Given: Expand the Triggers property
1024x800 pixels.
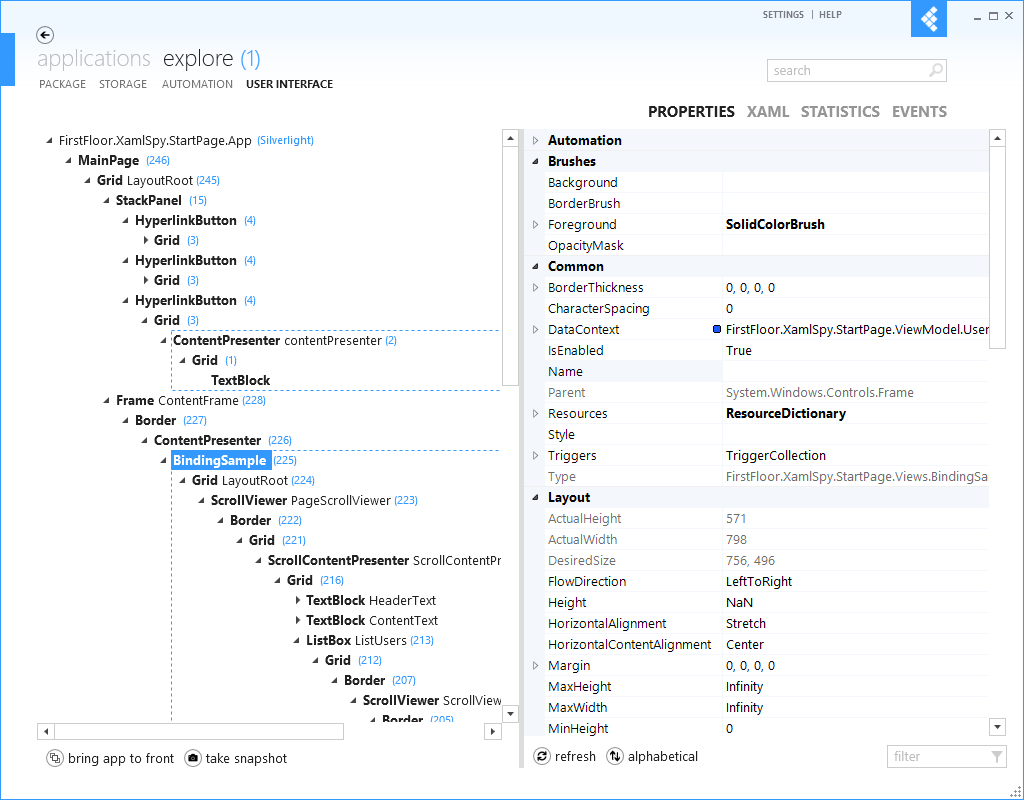Looking at the screenshot, I should click(x=536, y=456).
